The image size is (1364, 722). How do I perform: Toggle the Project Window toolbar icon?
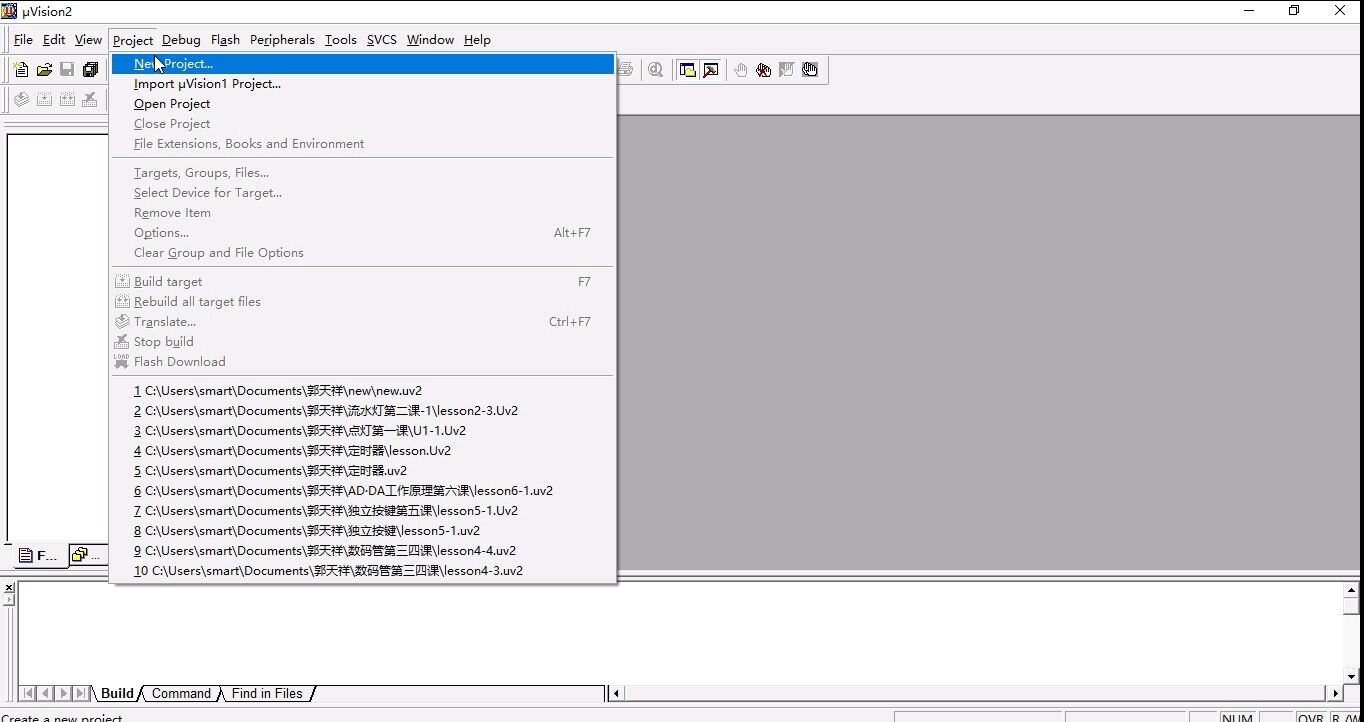click(688, 70)
